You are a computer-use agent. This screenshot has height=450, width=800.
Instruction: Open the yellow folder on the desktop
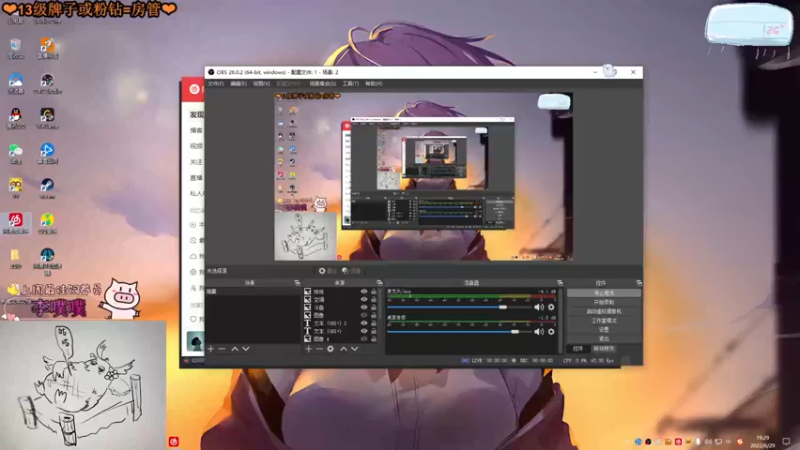(15, 258)
